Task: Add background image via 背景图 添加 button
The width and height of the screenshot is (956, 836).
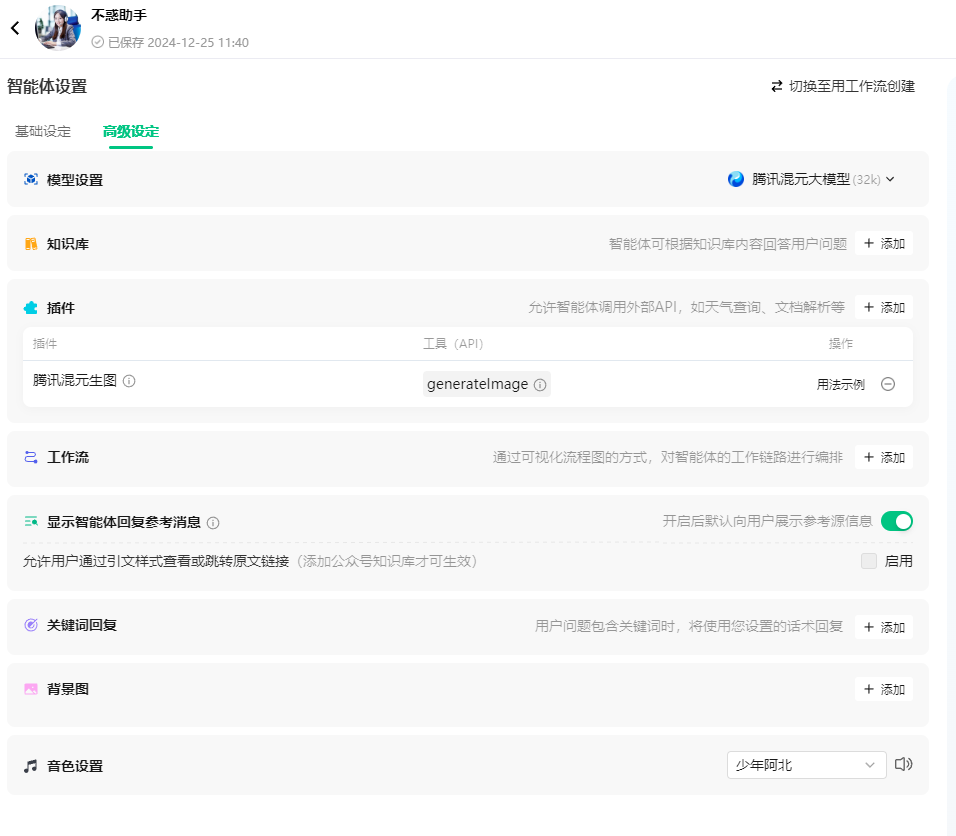Action: pyautogui.click(x=884, y=689)
